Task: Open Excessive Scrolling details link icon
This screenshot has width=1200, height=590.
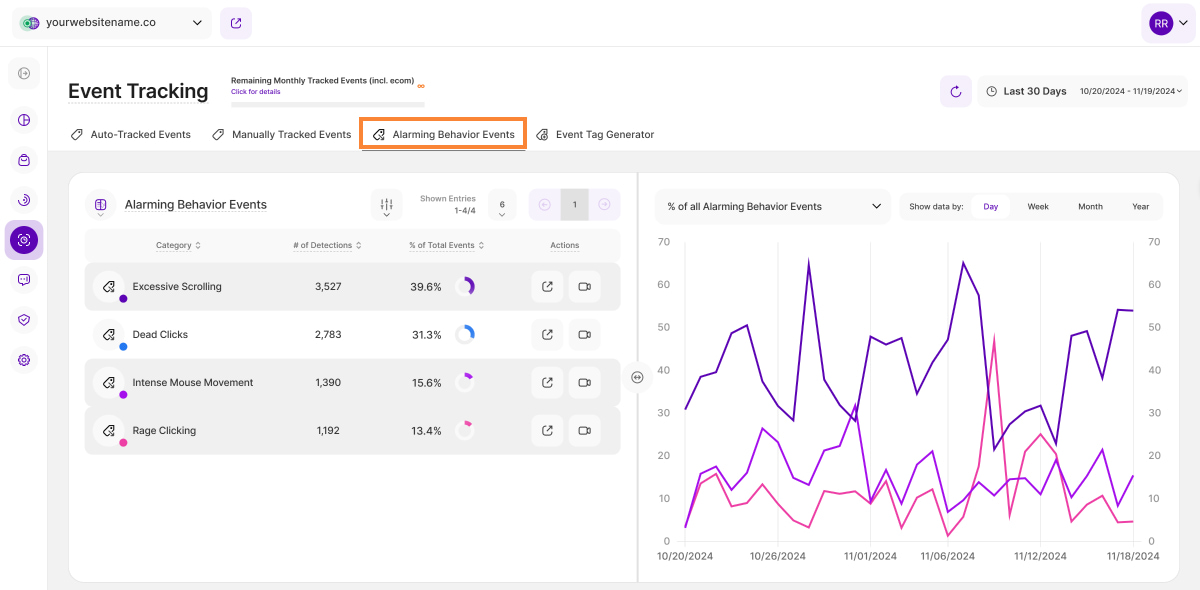Action: click(x=547, y=287)
